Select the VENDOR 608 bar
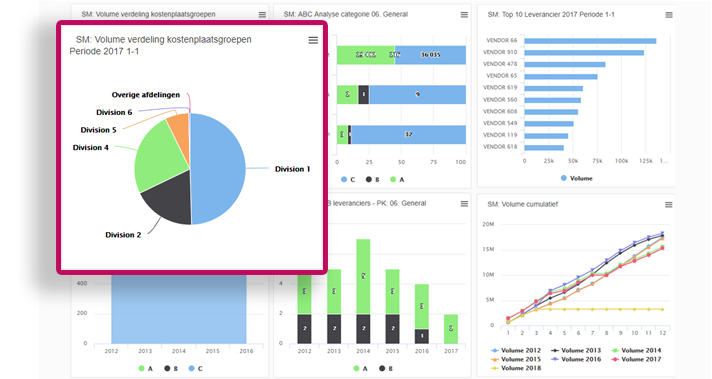This screenshot has width=712, height=379. click(551, 112)
